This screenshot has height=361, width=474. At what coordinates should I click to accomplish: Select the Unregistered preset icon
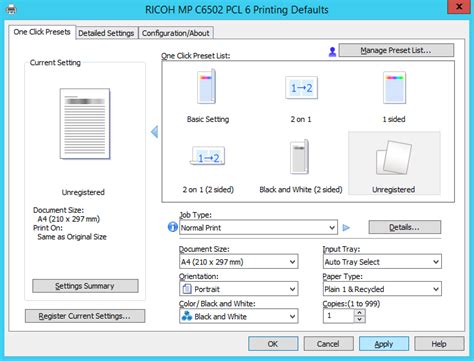(394, 157)
